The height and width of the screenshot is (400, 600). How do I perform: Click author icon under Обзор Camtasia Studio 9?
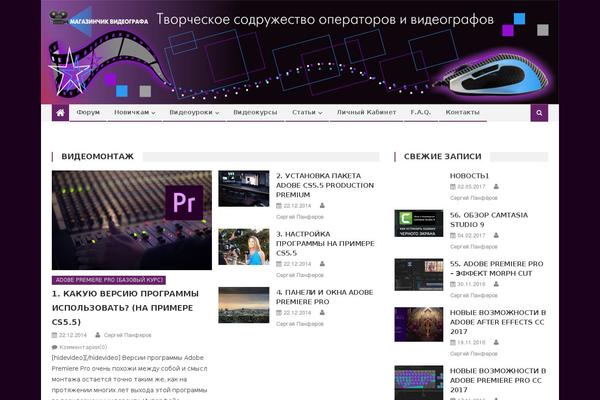click(496, 235)
